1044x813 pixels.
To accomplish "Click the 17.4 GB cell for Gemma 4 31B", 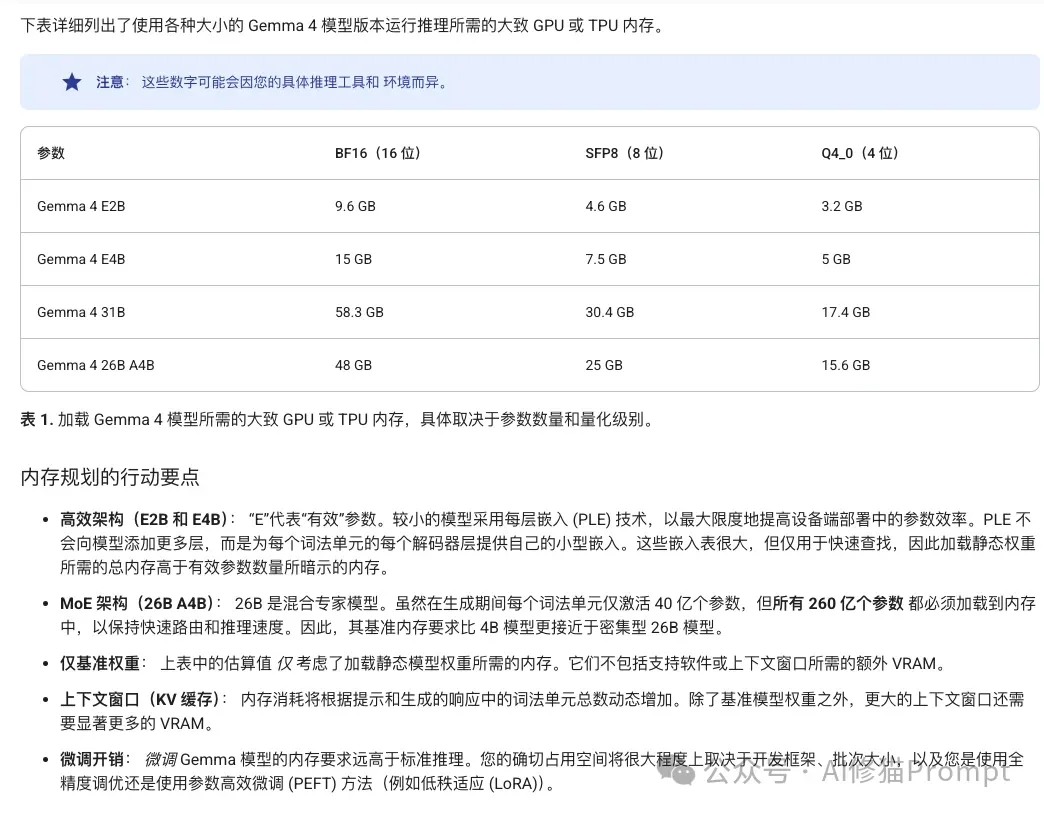I will (846, 312).
